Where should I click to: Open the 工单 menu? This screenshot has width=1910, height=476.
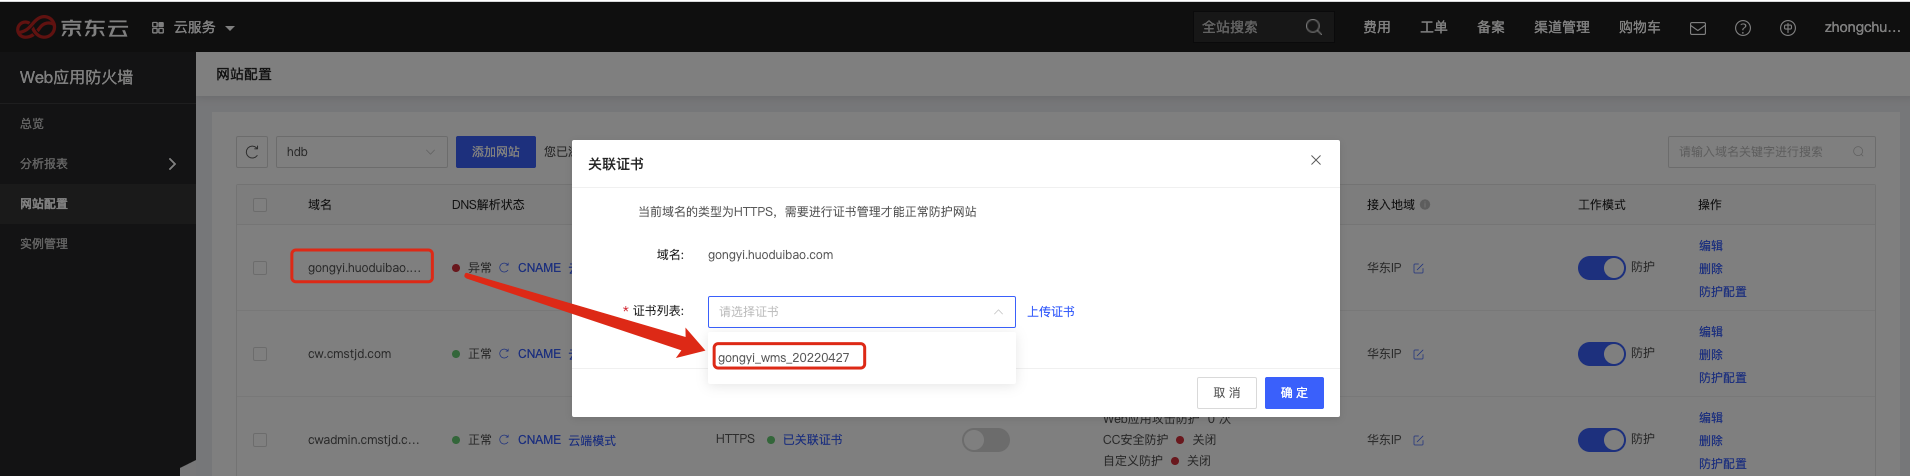click(x=1434, y=27)
